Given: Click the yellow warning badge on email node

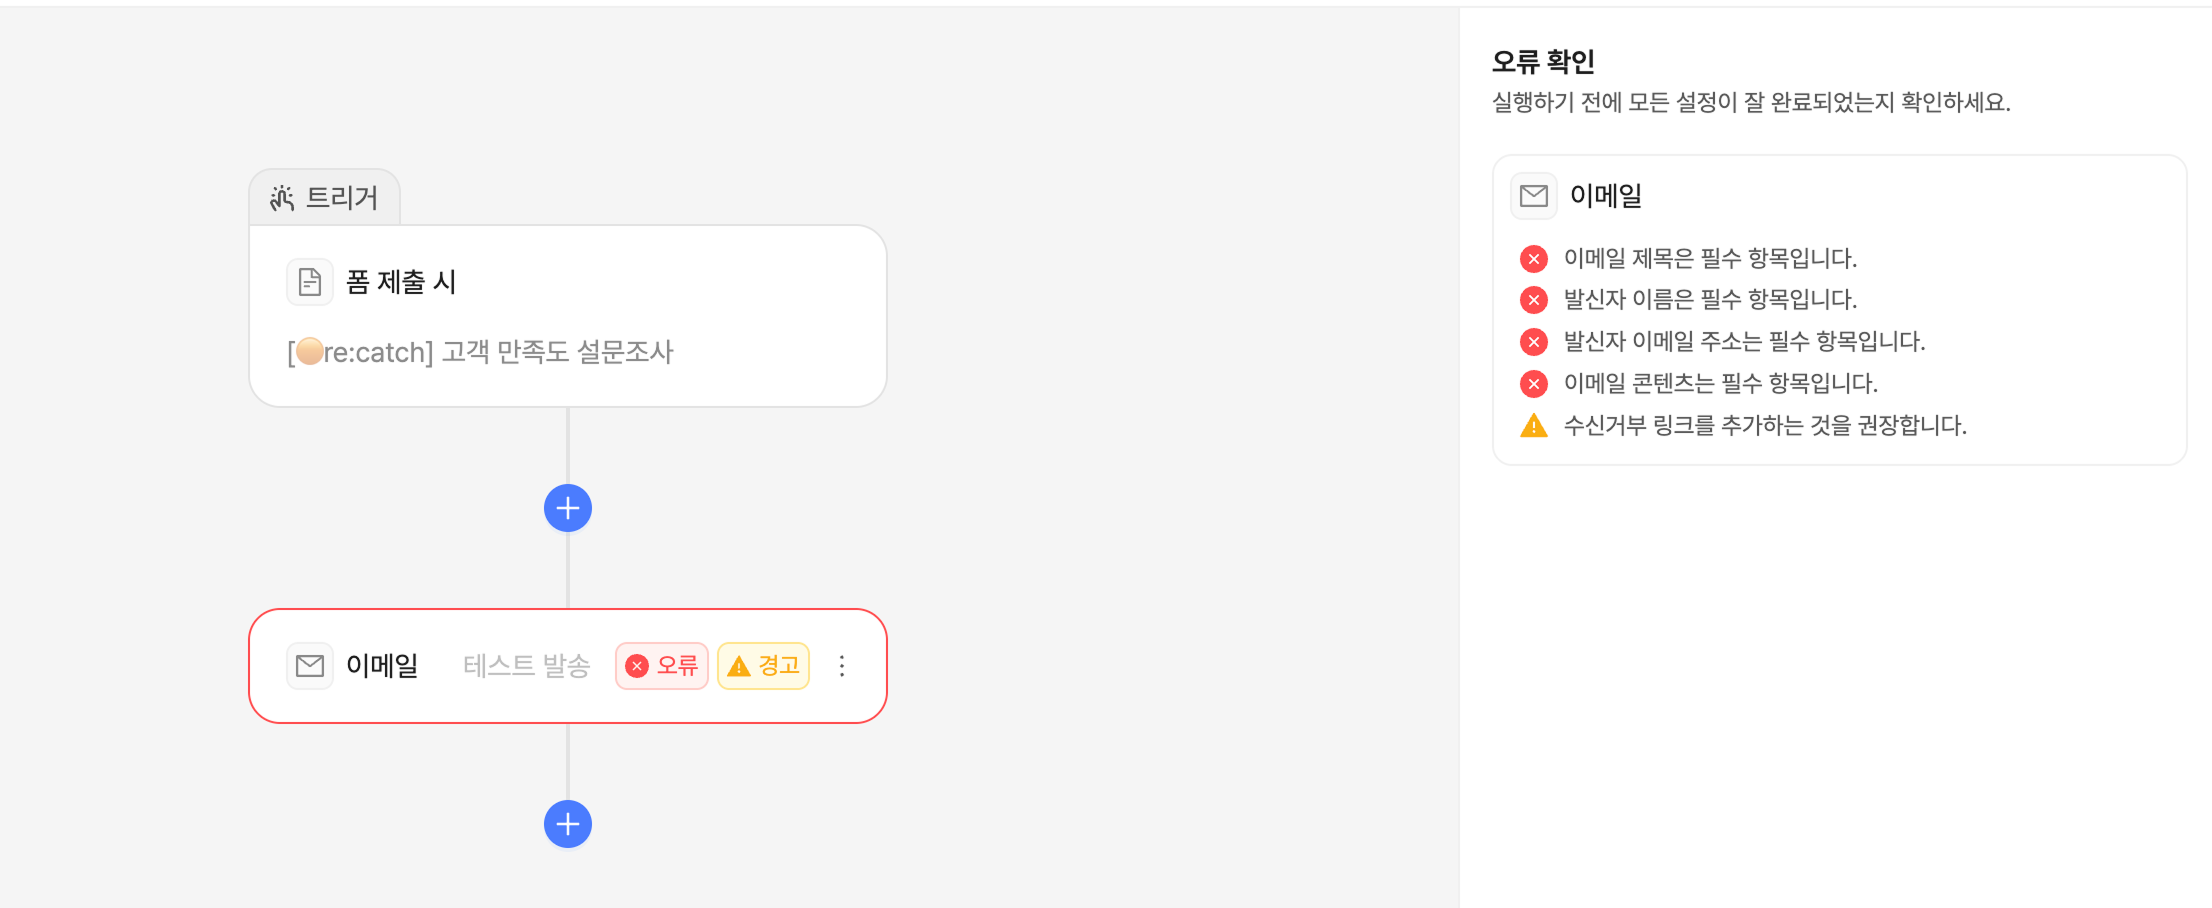Looking at the screenshot, I should [764, 666].
